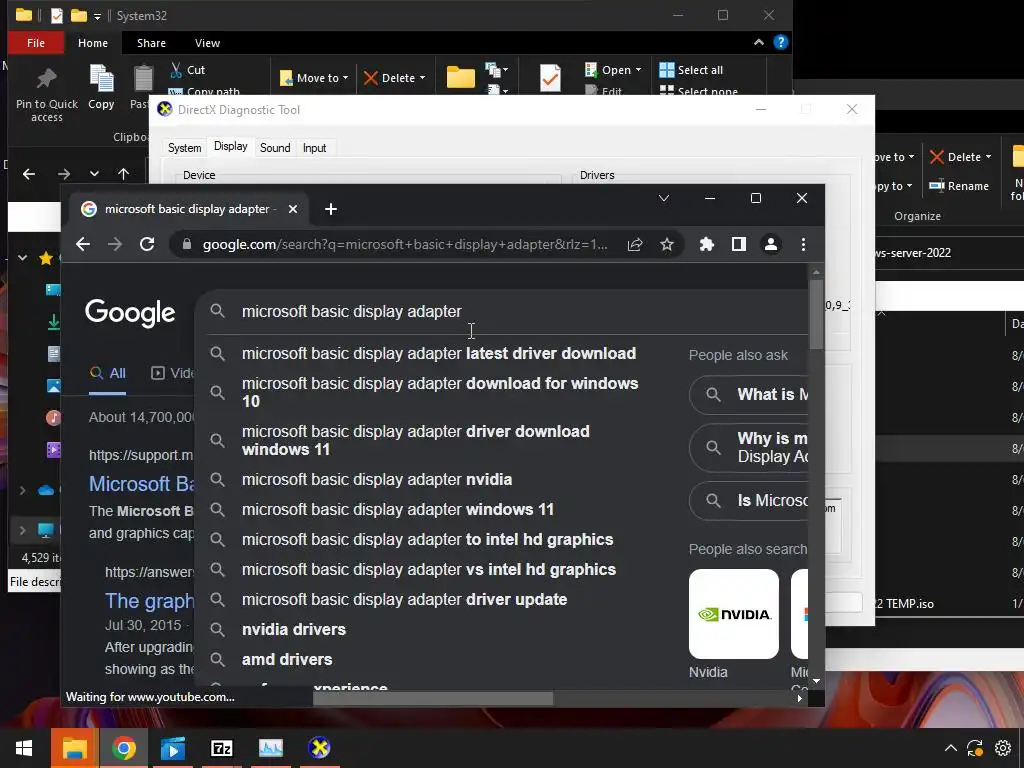Open the Open dropdown in System32 ribbon
The image size is (1024, 768).
[x=613, y=70]
